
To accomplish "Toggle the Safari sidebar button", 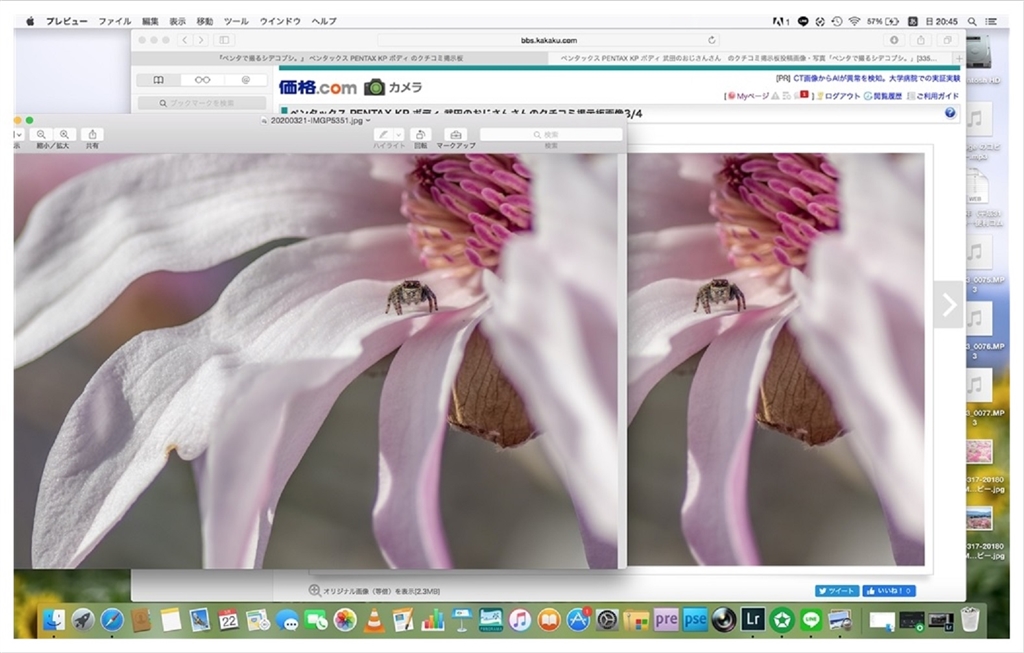I will 224,40.
